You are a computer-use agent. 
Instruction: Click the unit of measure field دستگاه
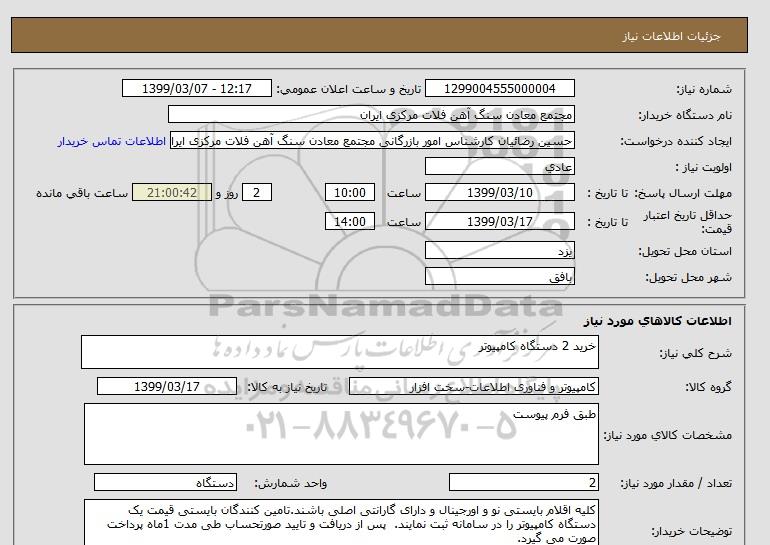click(165, 482)
